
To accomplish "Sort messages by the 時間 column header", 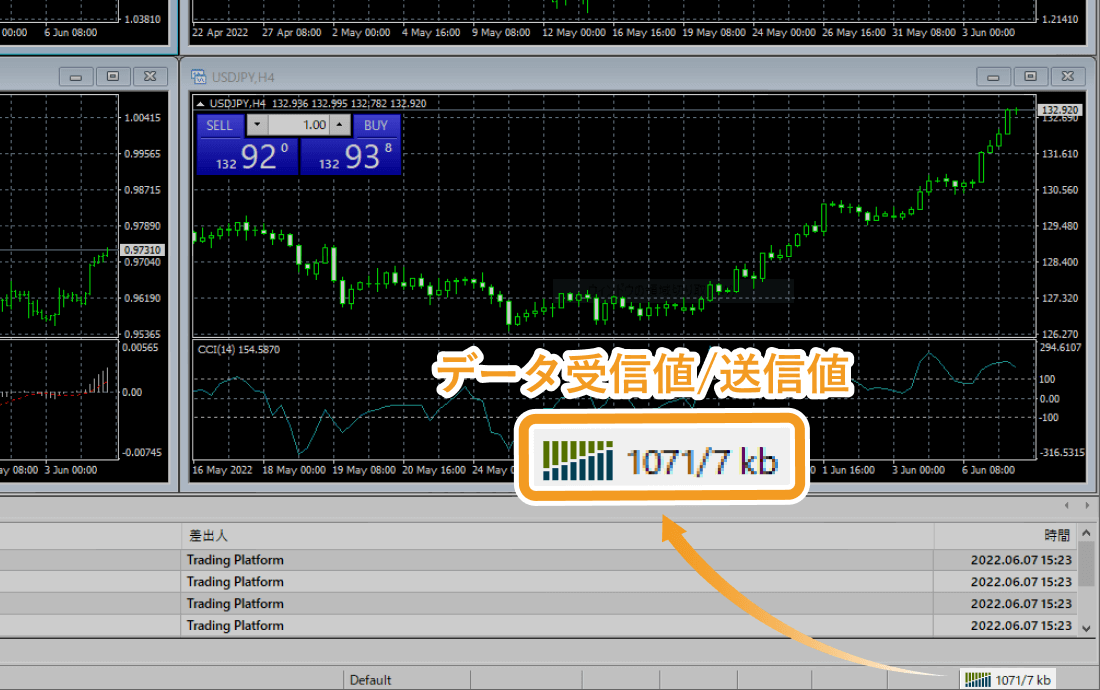I will (1004, 536).
